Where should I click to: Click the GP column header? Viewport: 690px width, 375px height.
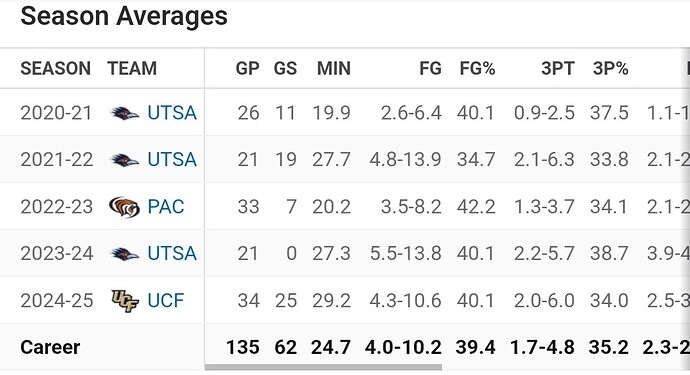click(x=247, y=69)
